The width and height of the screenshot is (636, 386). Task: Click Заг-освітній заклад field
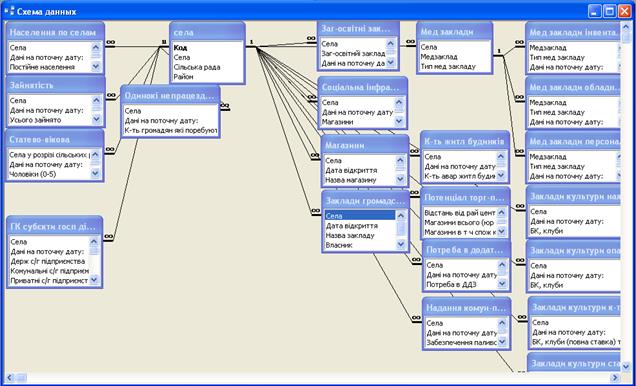(353, 53)
